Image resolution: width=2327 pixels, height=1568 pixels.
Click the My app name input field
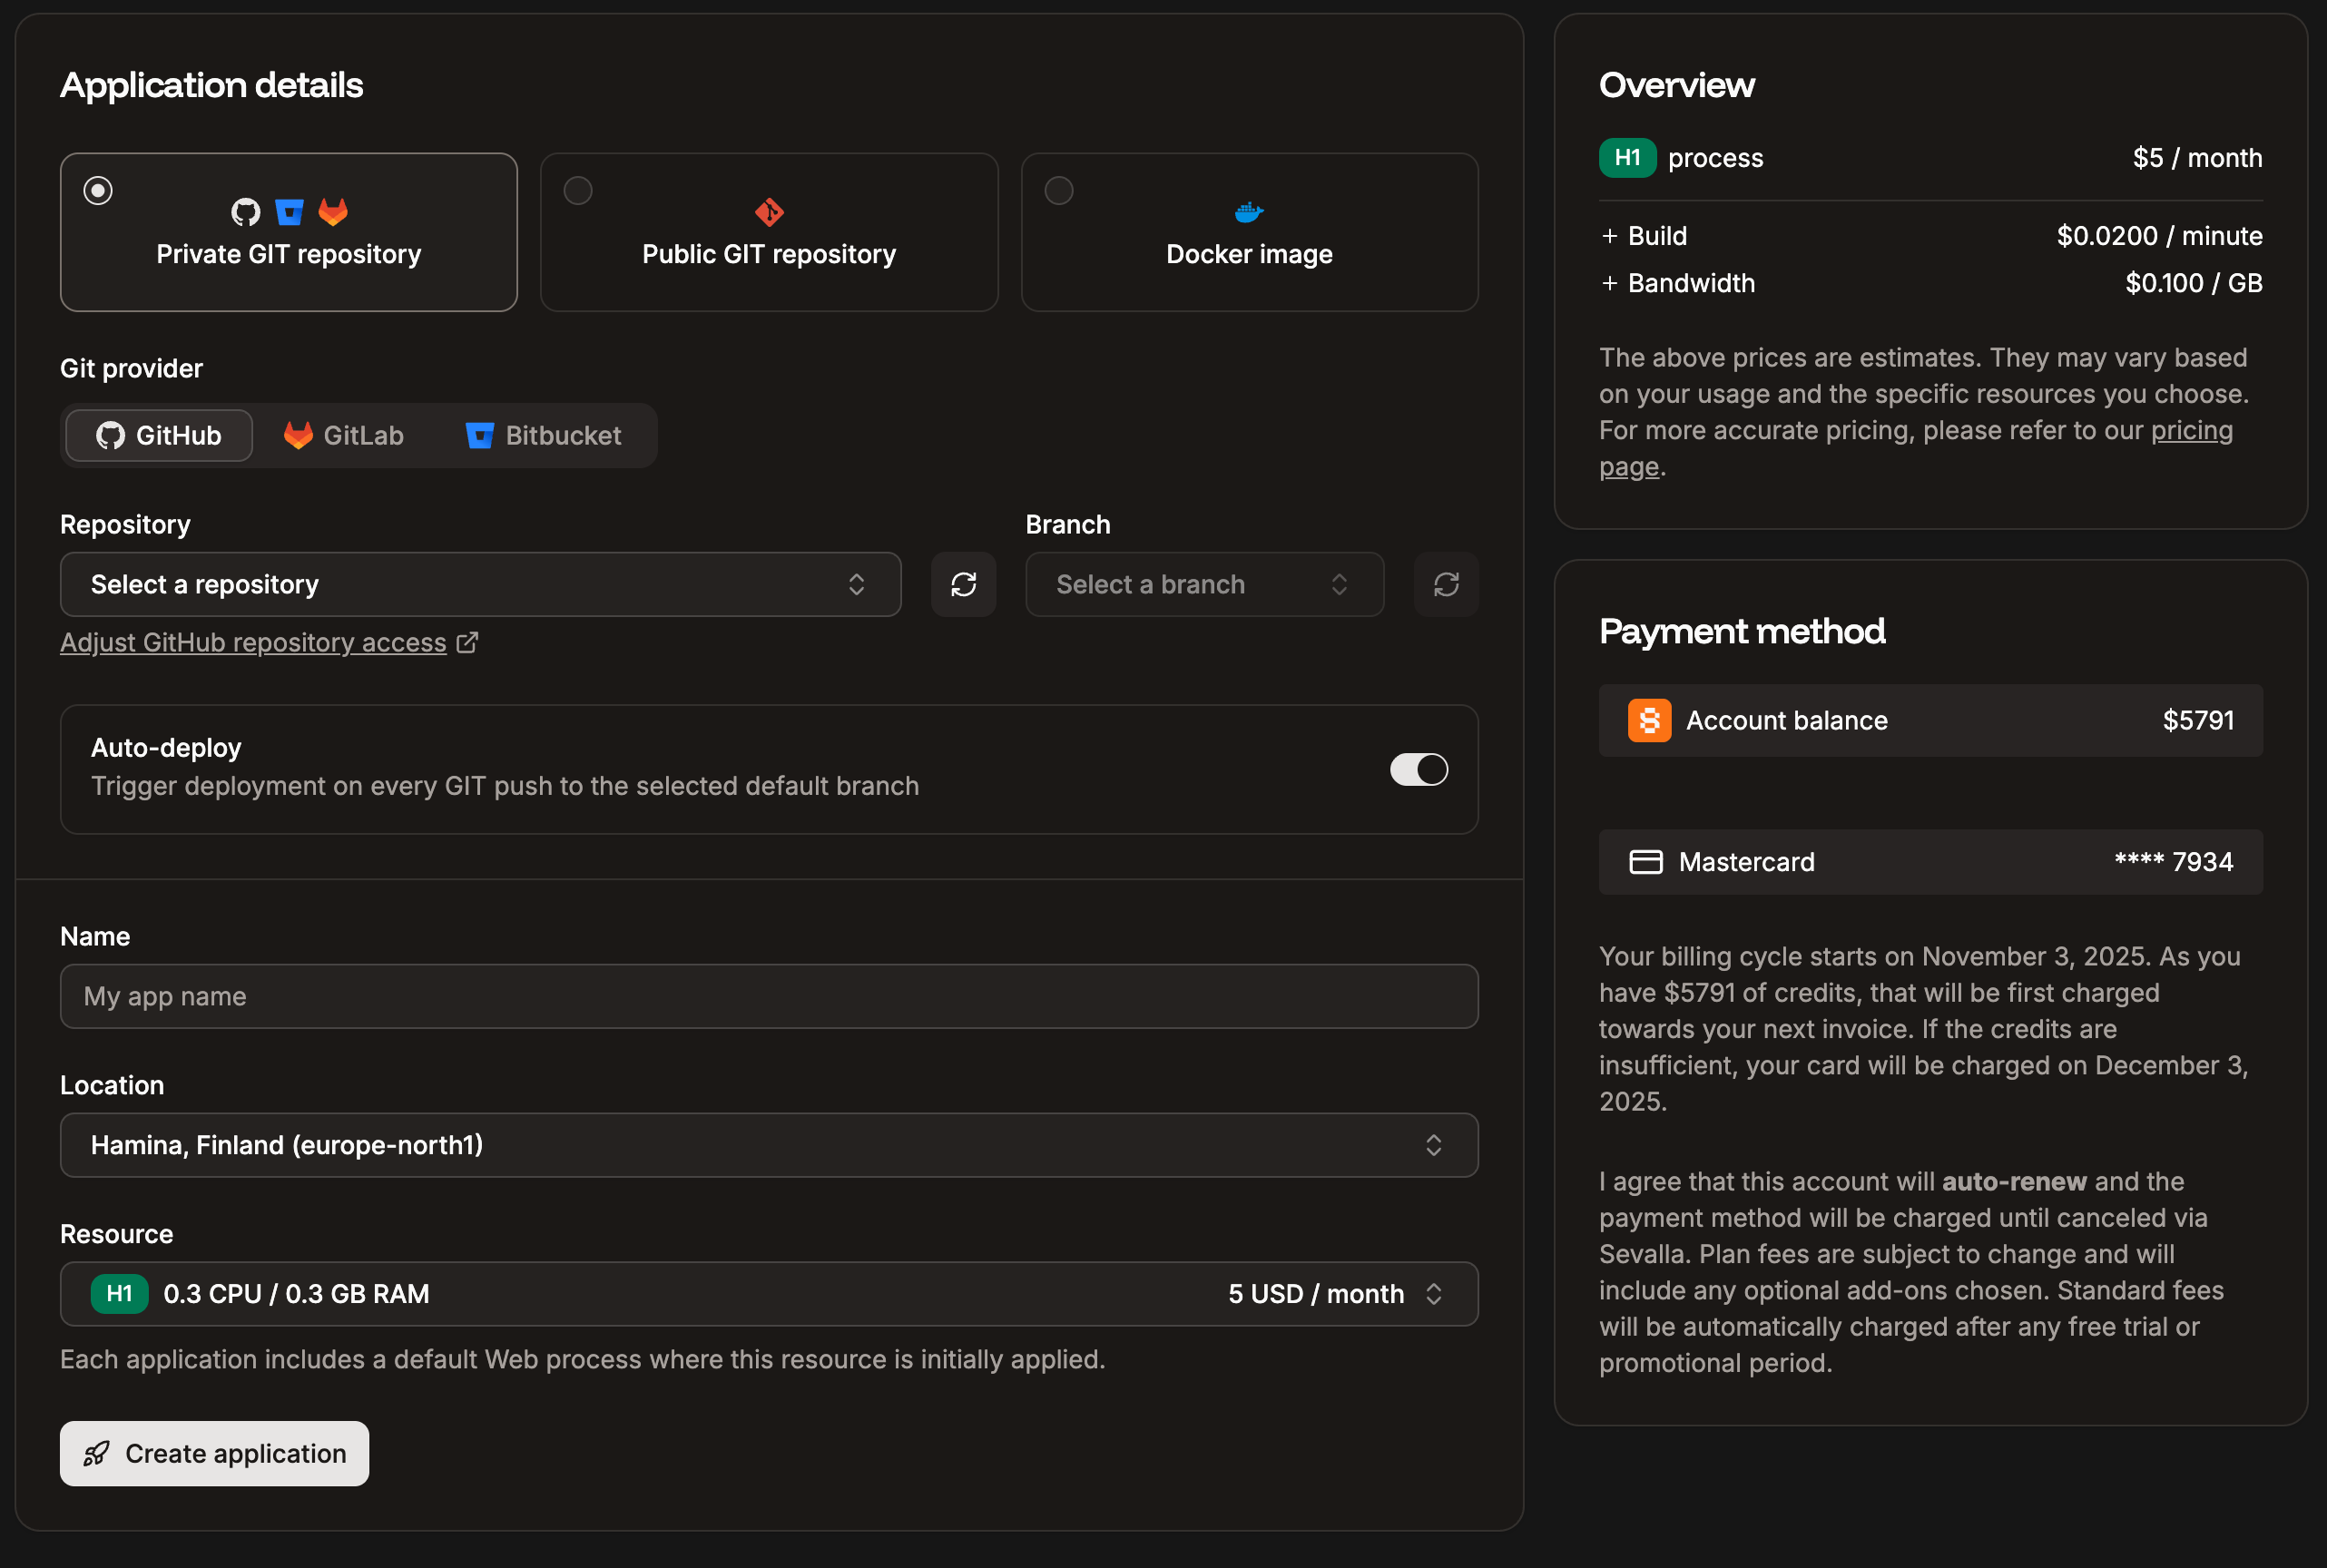(769, 995)
